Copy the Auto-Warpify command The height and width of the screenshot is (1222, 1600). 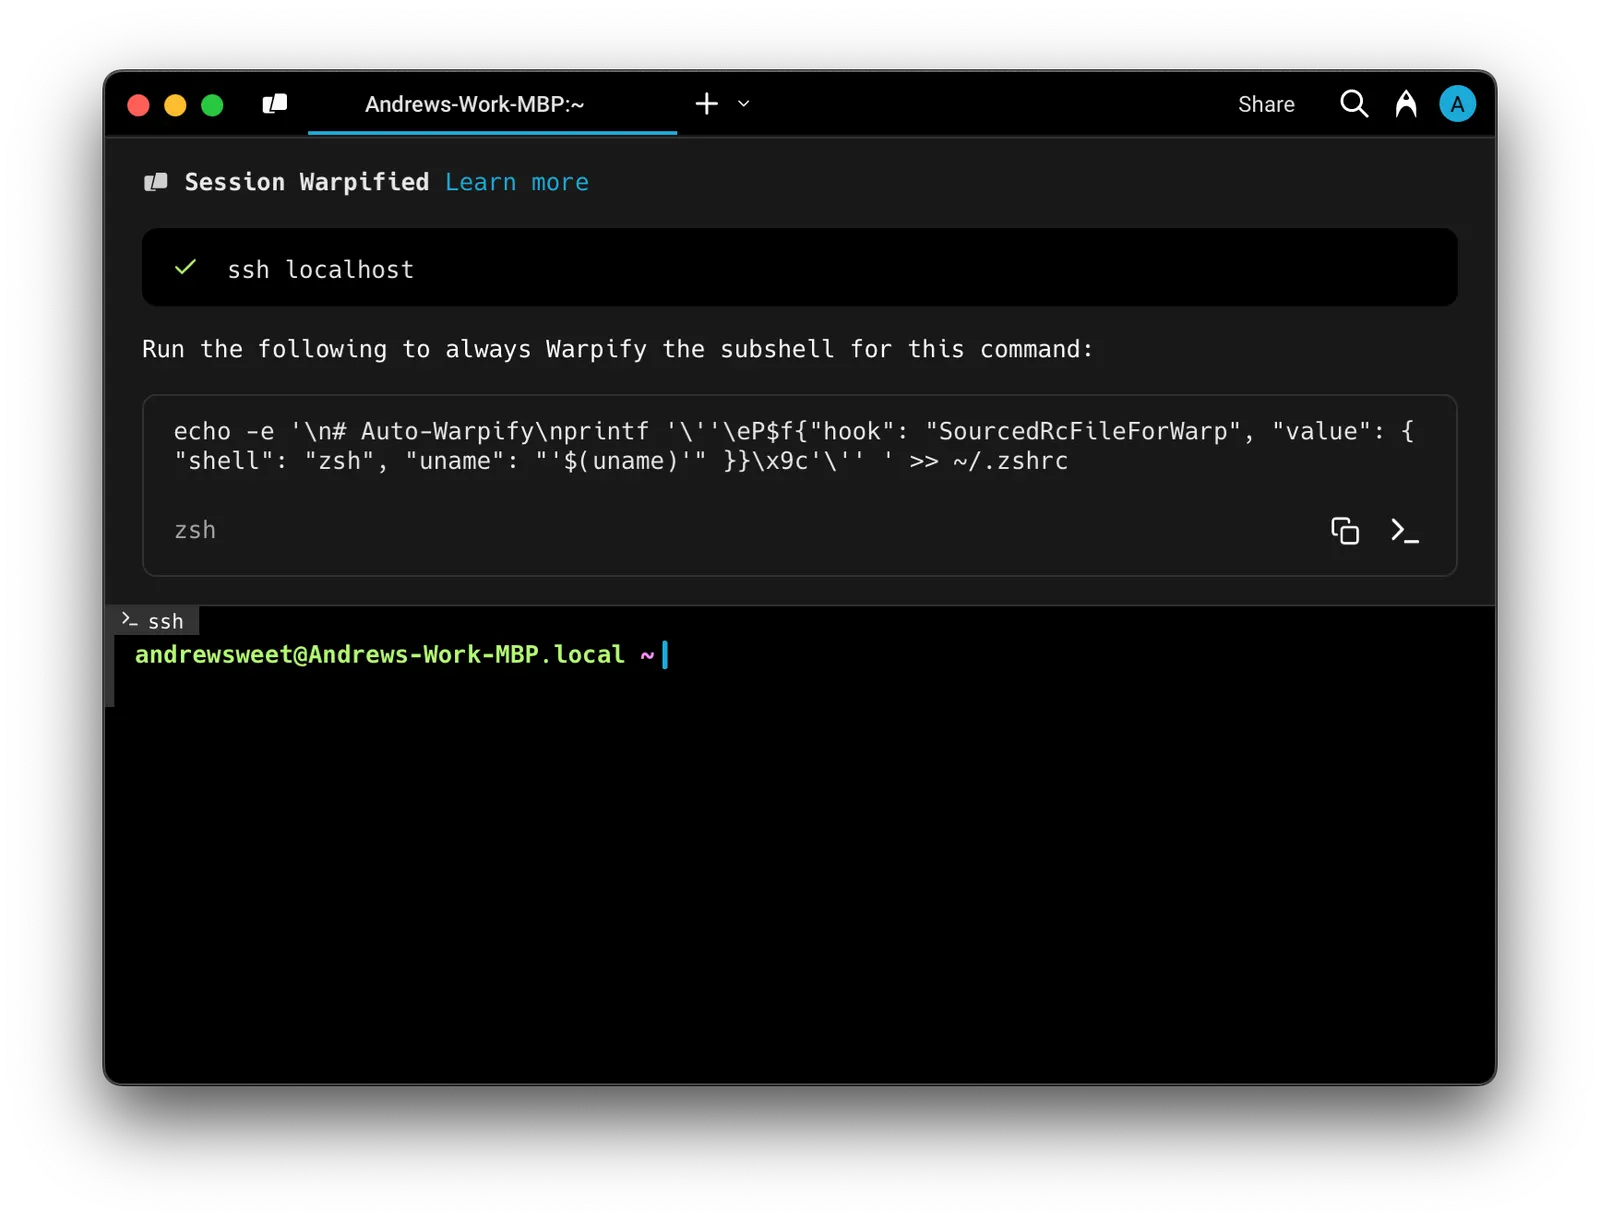click(1345, 530)
